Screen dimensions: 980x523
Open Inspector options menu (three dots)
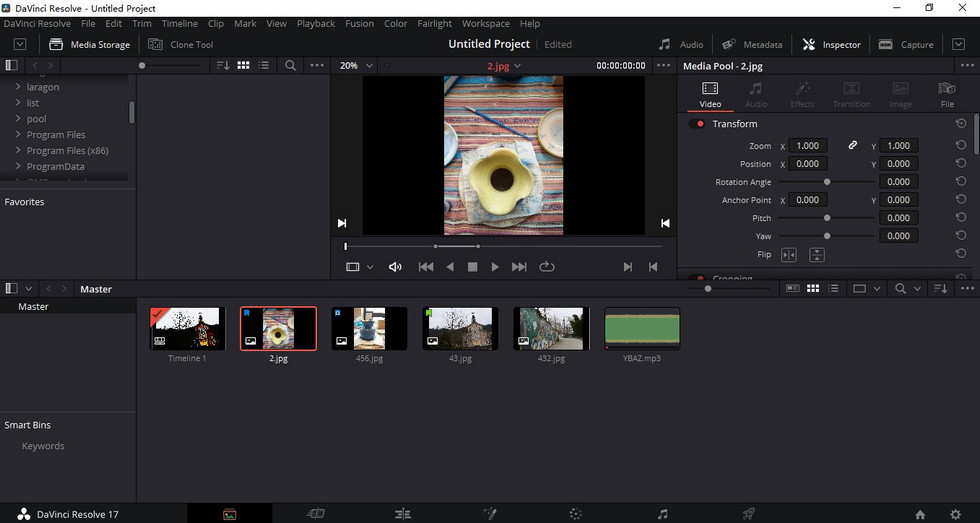[968, 66]
